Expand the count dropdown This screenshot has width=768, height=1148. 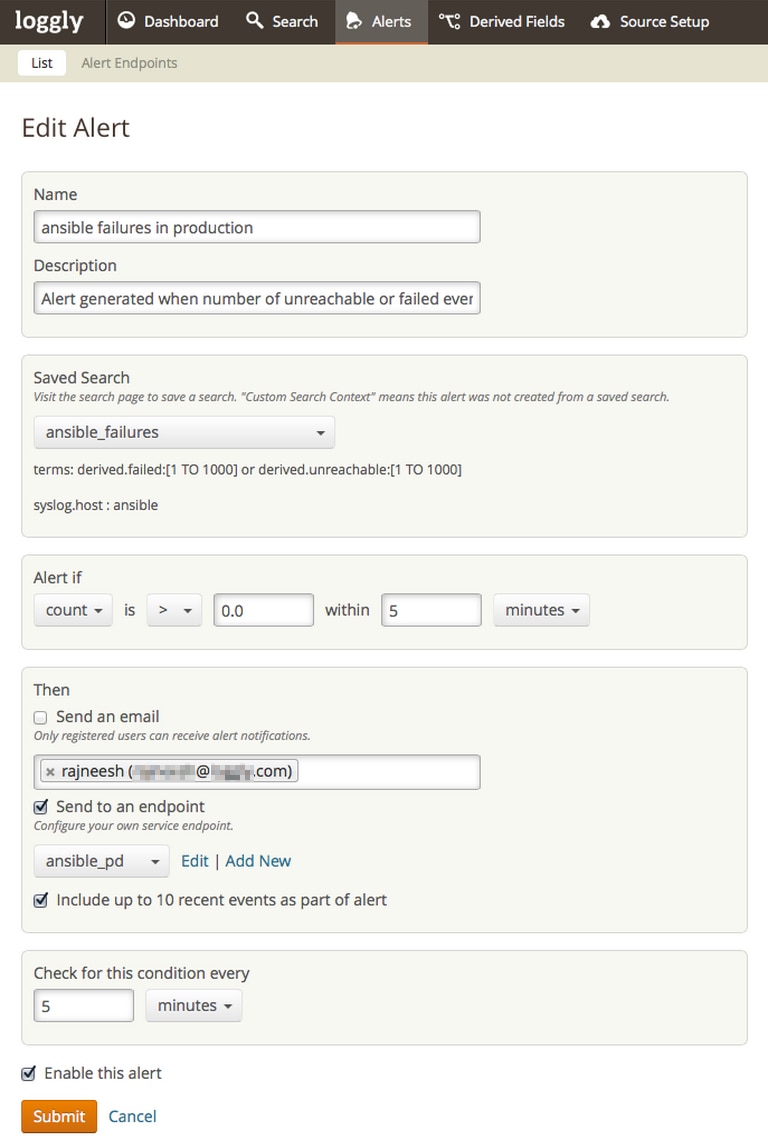coord(74,610)
